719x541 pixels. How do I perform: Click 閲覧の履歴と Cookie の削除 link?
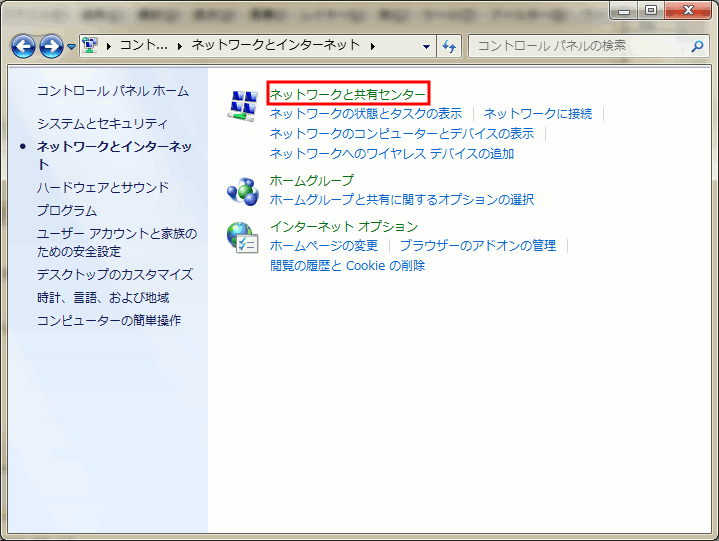point(347,266)
